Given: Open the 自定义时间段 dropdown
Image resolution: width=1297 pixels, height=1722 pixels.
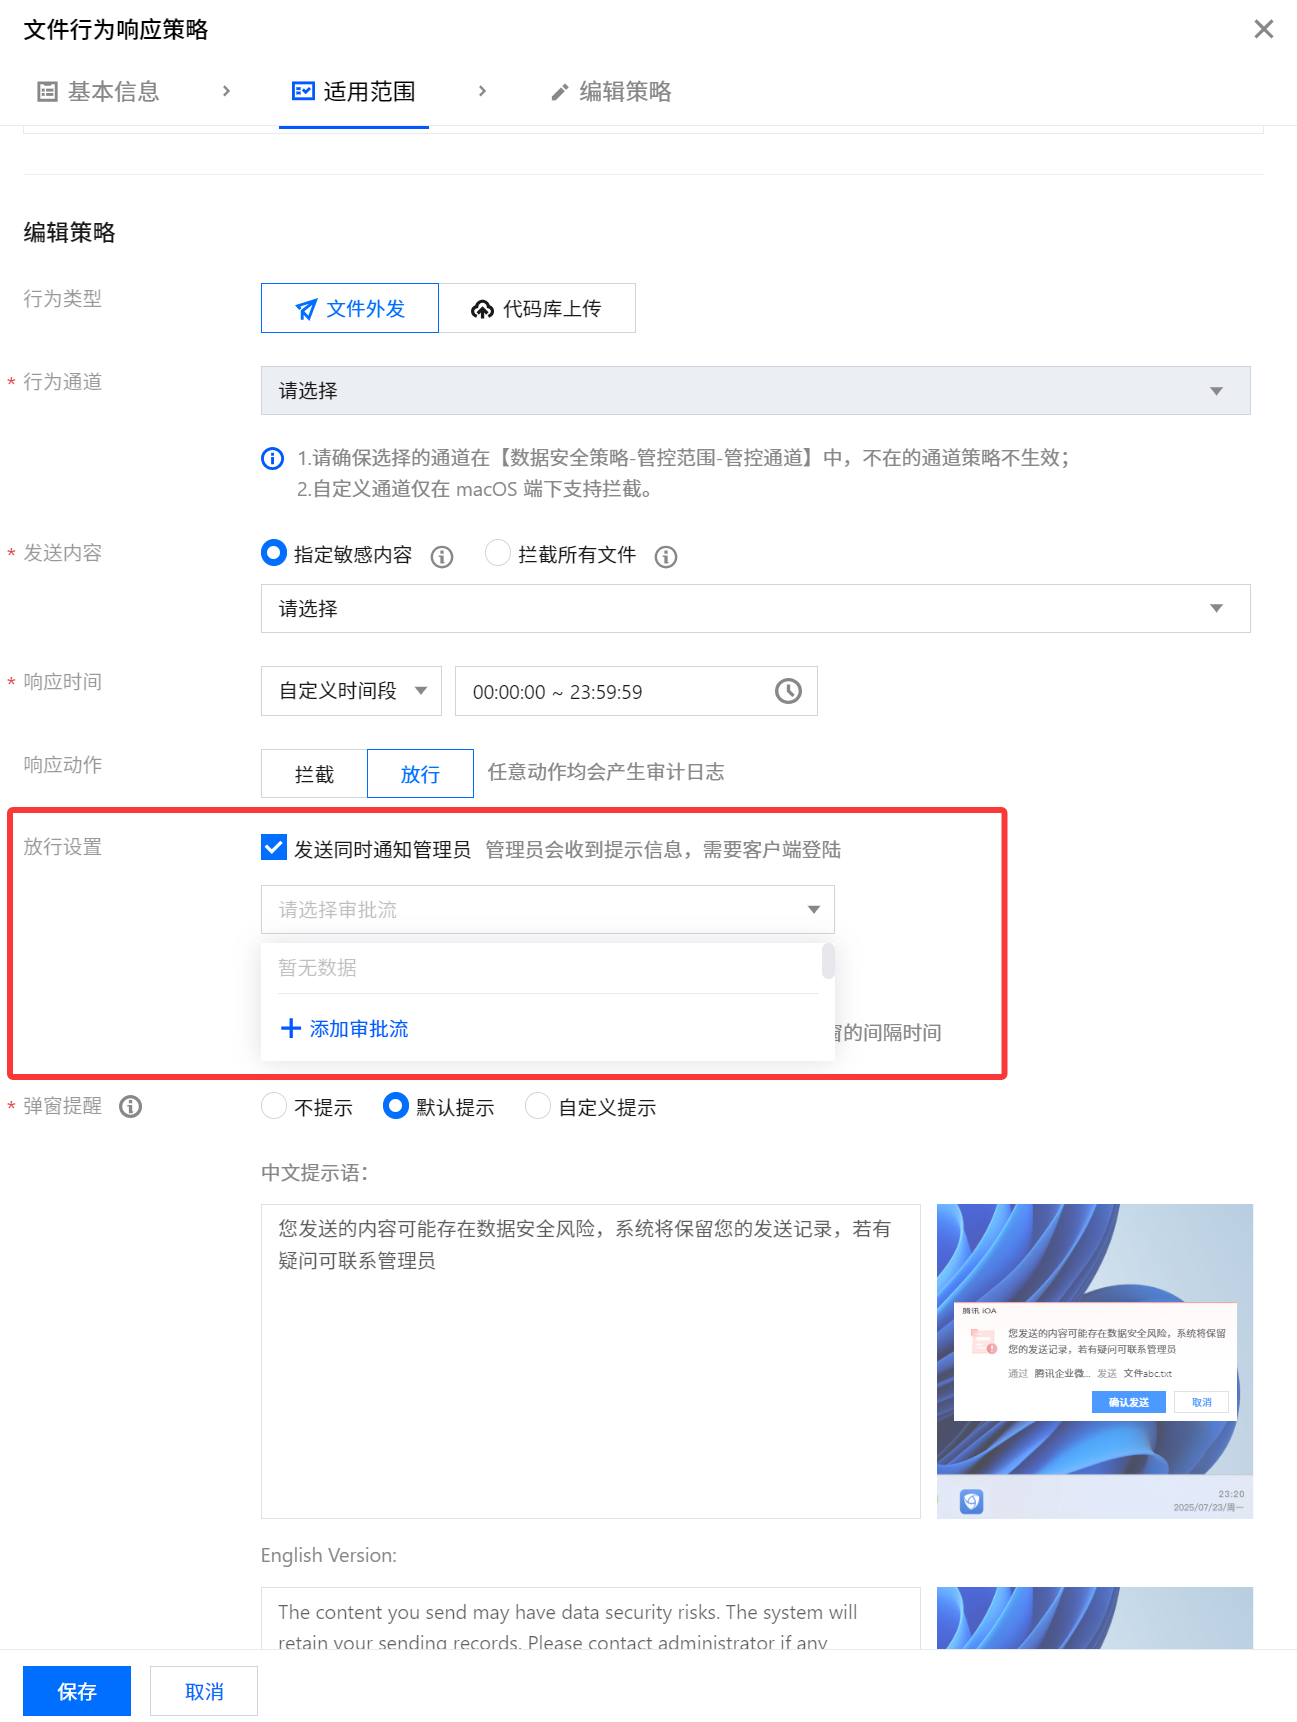Looking at the screenshot, I should tap(351, 691).
